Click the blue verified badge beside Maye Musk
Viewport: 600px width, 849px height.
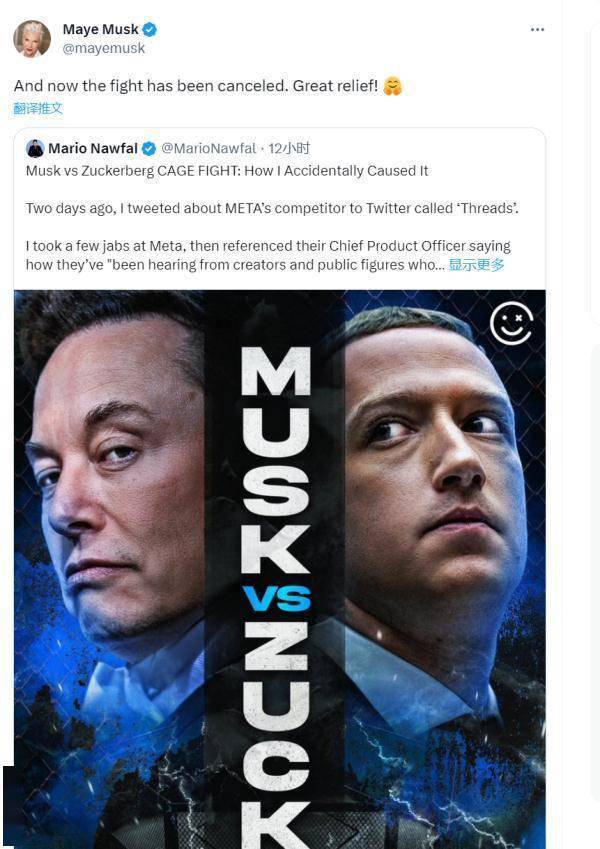tap(150, 30)
